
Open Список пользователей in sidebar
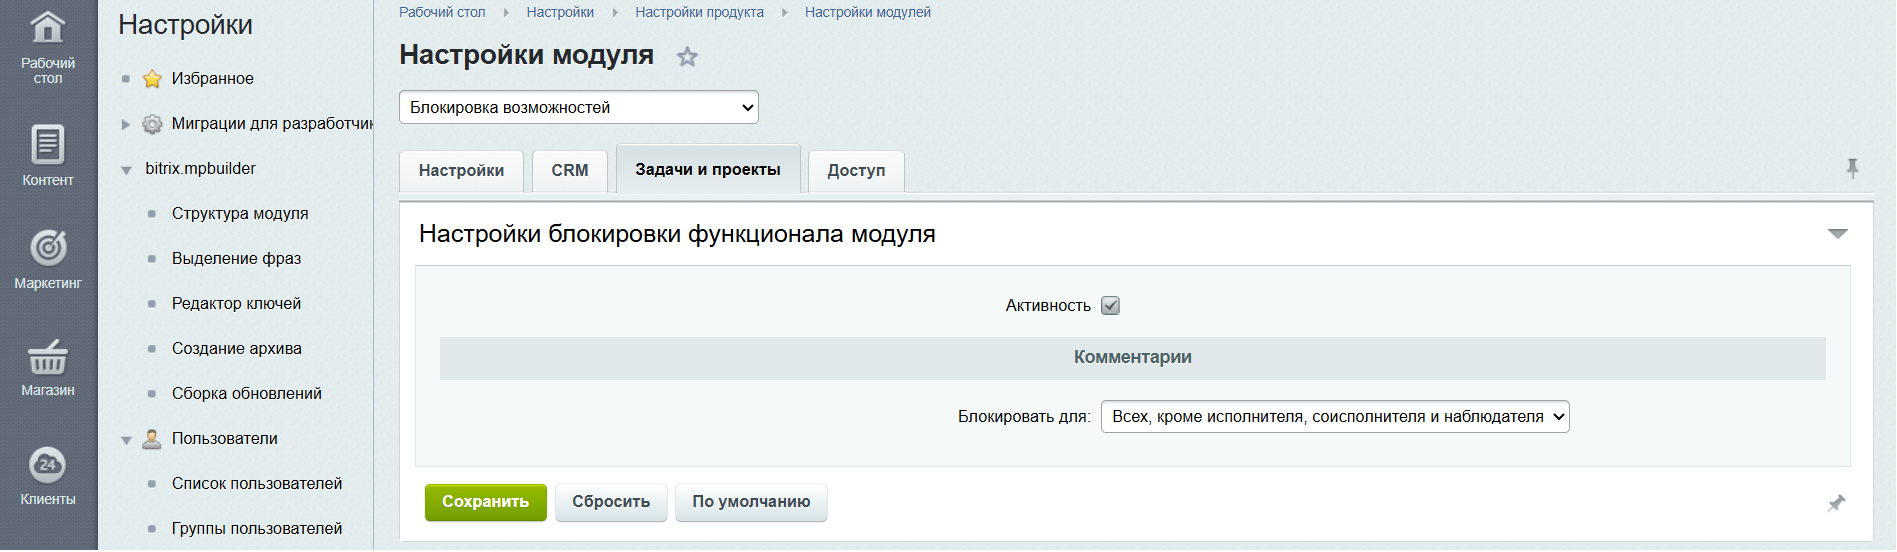click(x=257, y=484)
